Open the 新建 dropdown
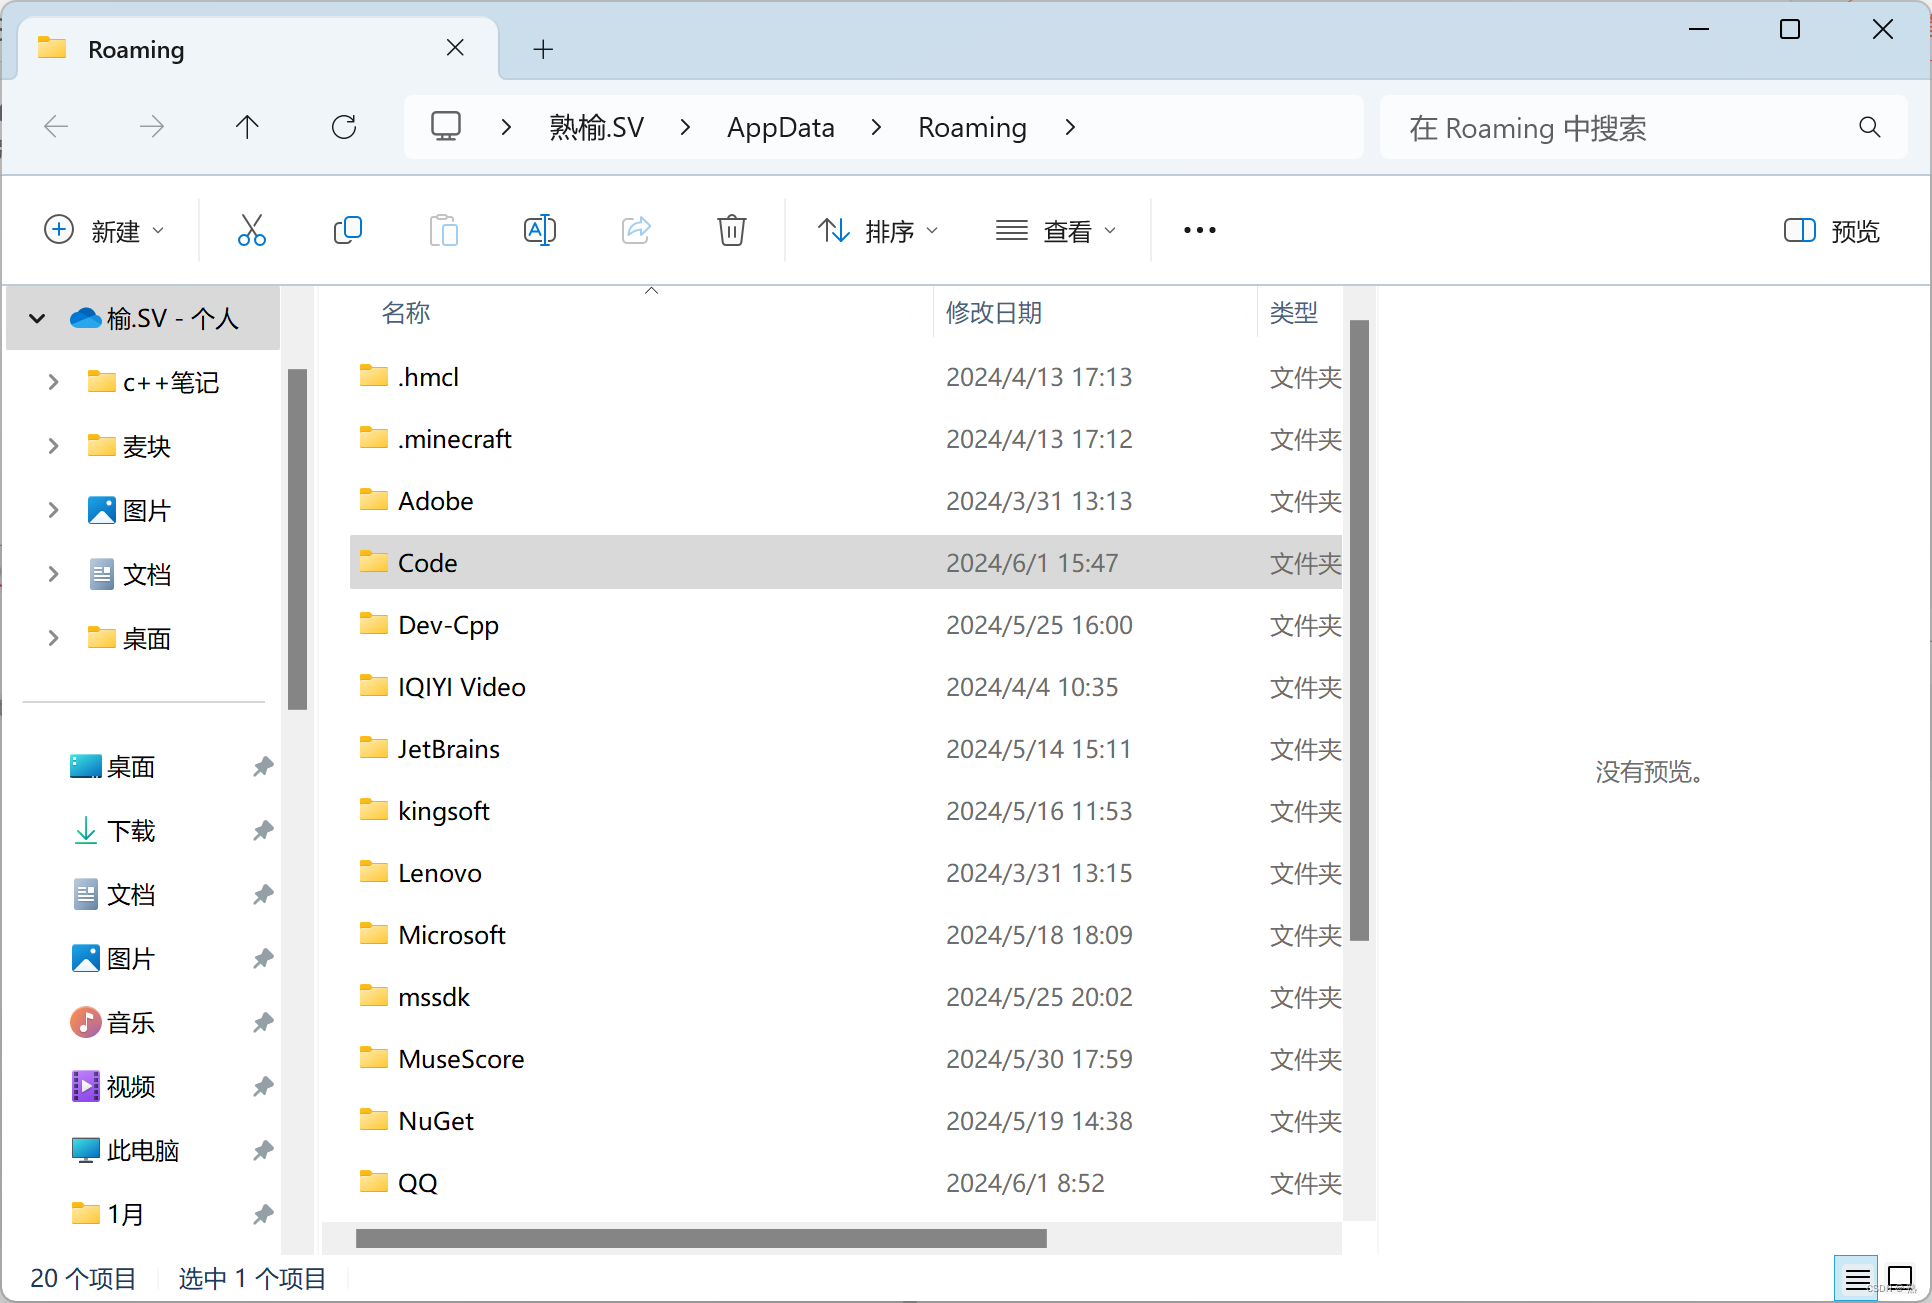 (104, 231)
